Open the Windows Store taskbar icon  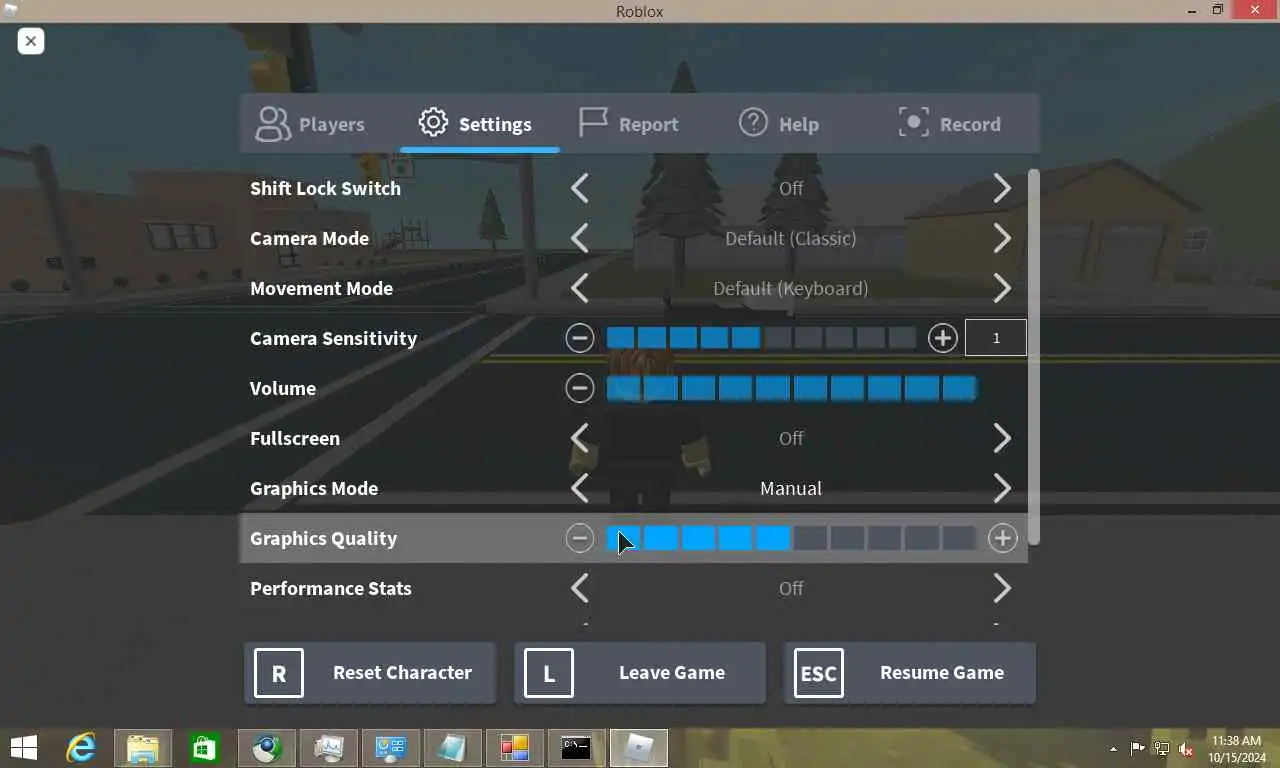(x=205, y=748)
